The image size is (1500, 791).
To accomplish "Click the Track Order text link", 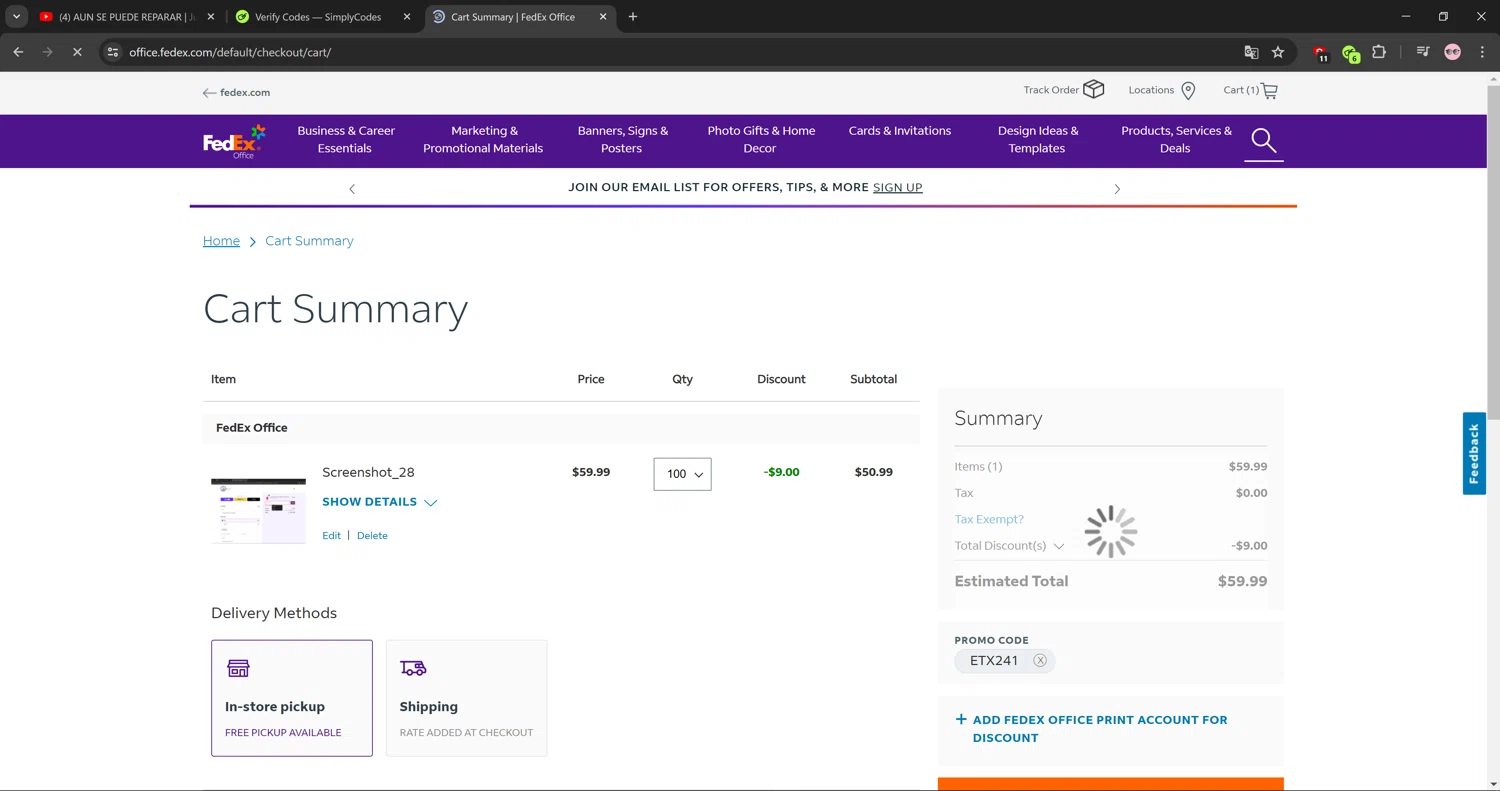I will 1051,90.
